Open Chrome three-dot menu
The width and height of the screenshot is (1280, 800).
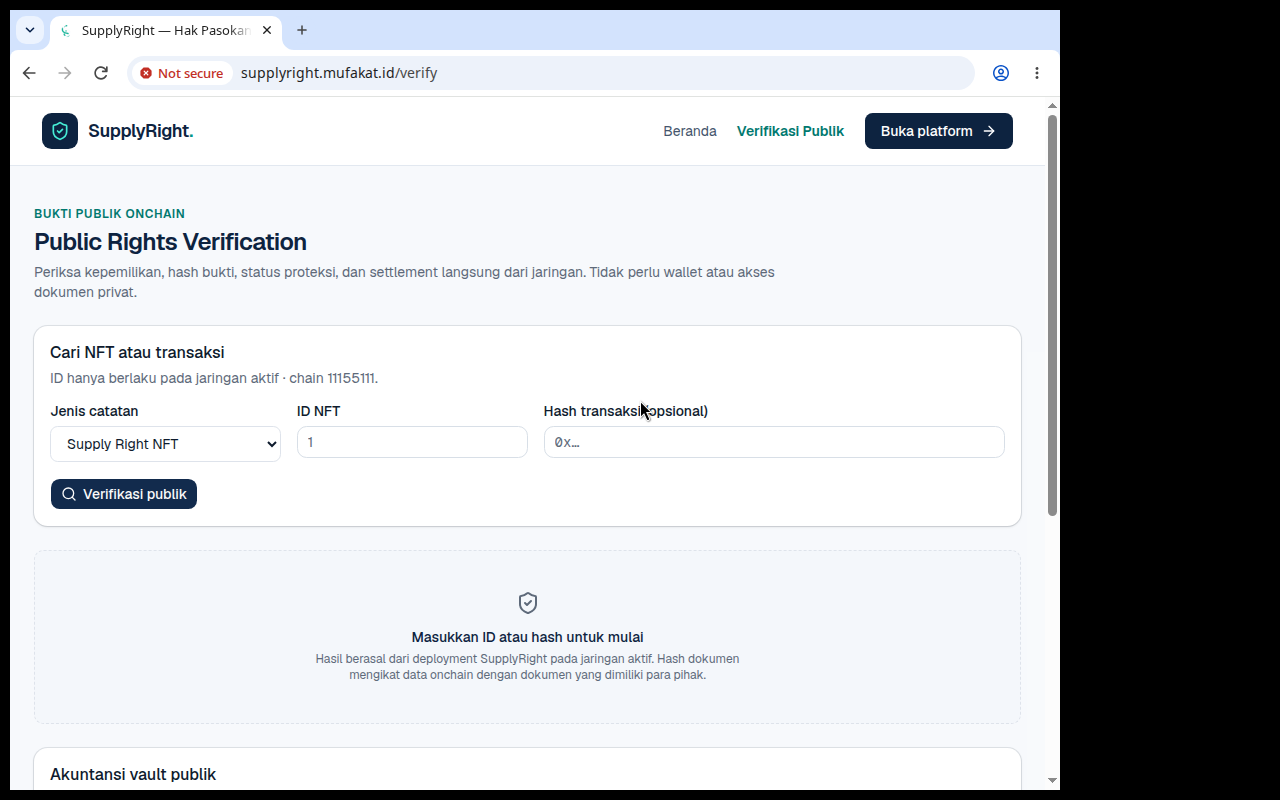[x=1037, y=73]
